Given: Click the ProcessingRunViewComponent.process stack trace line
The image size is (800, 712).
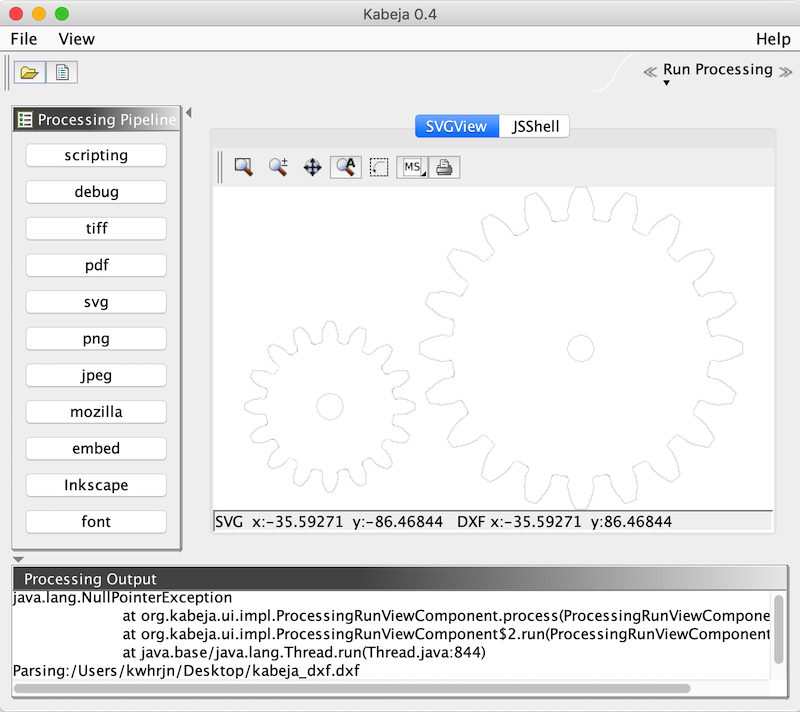Looking at the screenshot, I should coord(446,616).
